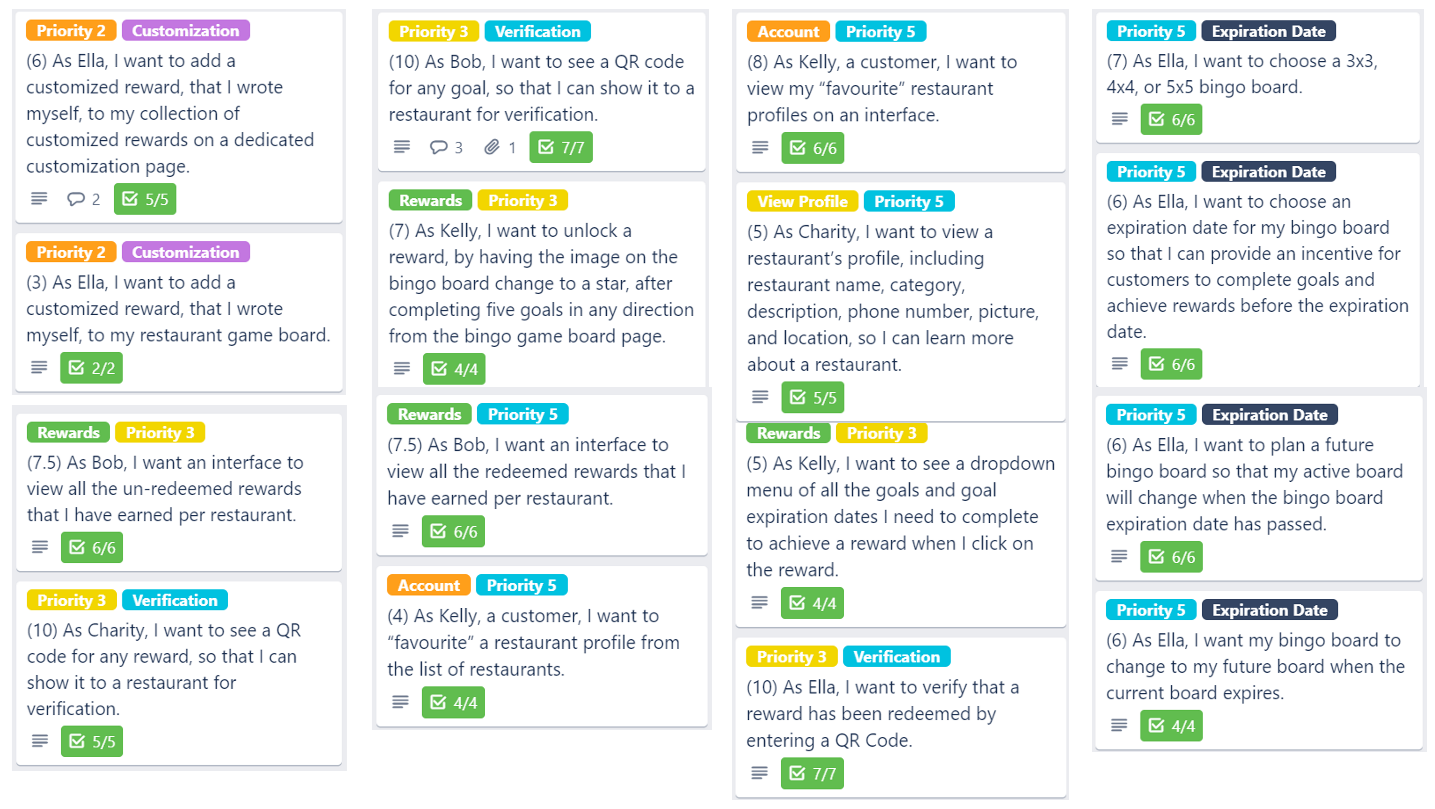Click Verification label on Charity QR reward card
1435x809 pixels.
point(175,600)
